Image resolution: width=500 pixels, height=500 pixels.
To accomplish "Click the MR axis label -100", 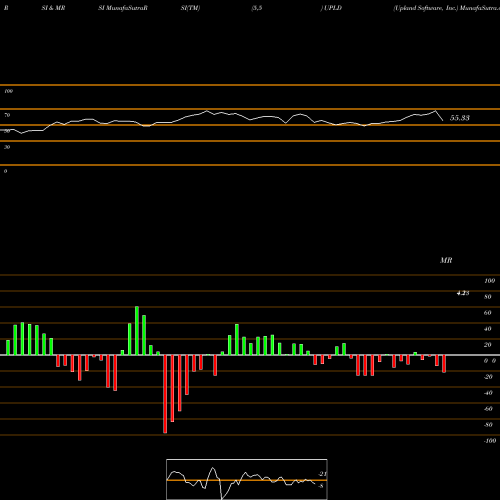I will 489,441.
